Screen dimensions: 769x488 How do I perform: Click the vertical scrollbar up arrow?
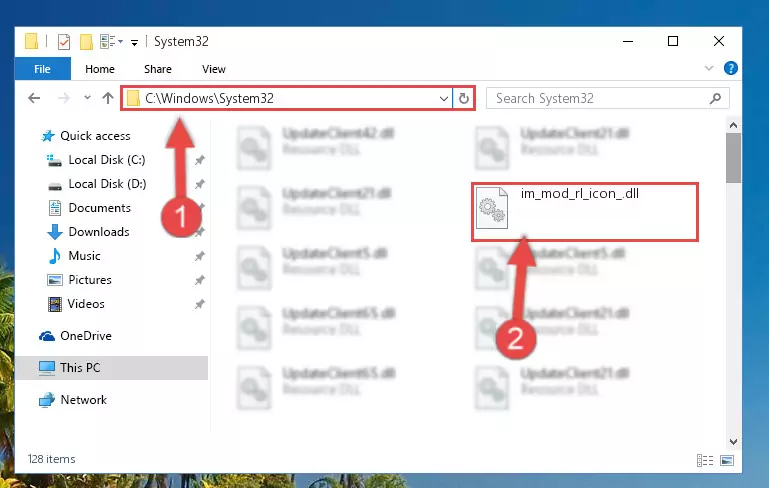pyautogui.click(x=733, y=125)
